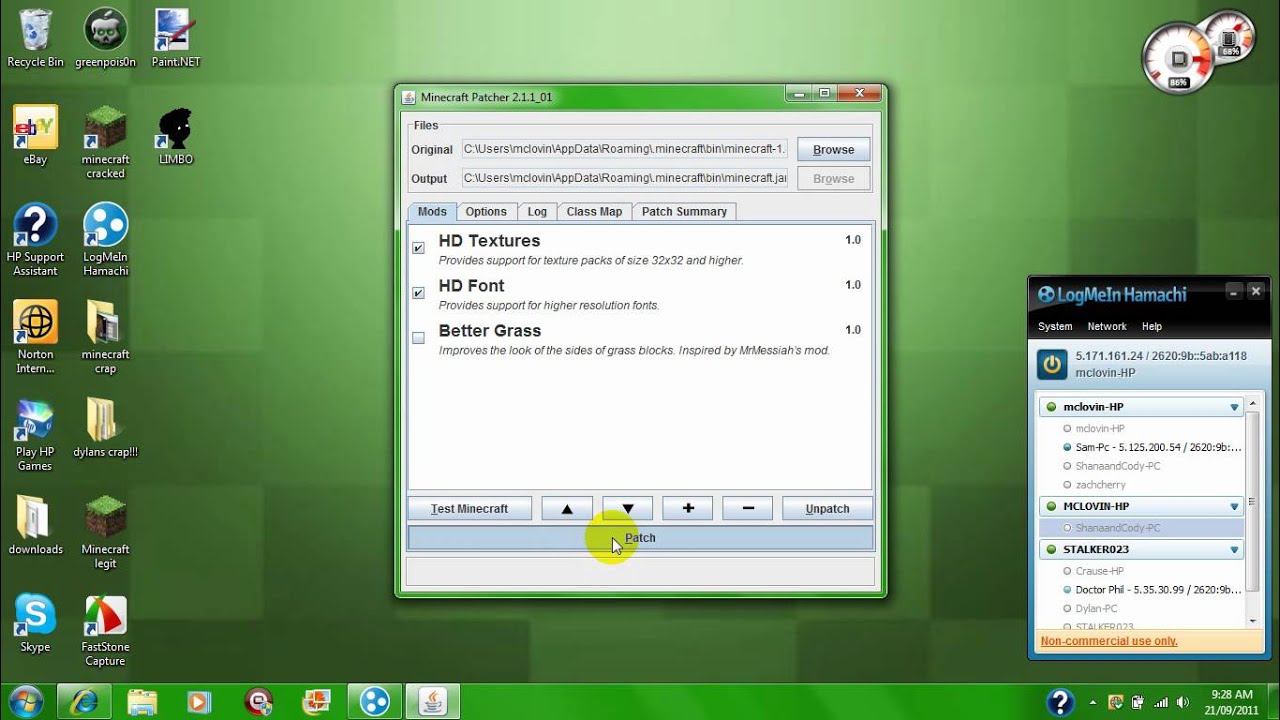
Task: Open the Class Map tab
Action: [x=594, y=211]
